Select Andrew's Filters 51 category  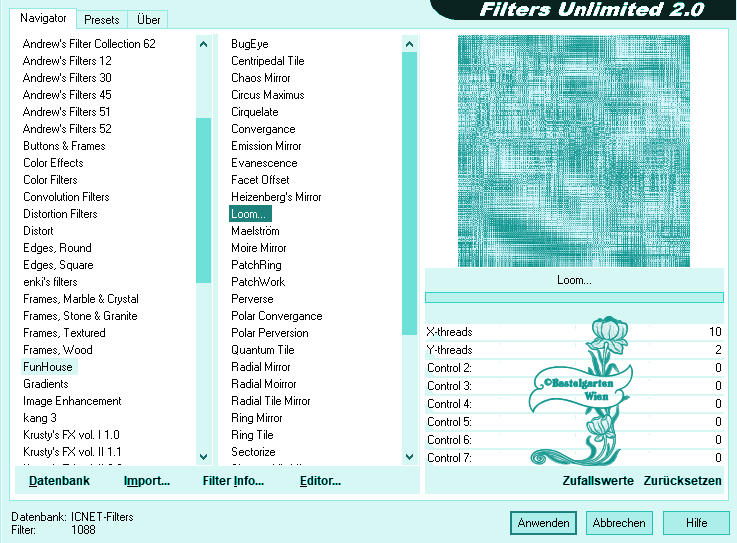66,111
